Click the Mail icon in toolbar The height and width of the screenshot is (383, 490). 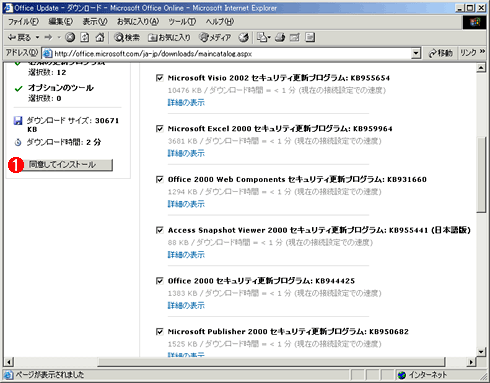(263, 38)
